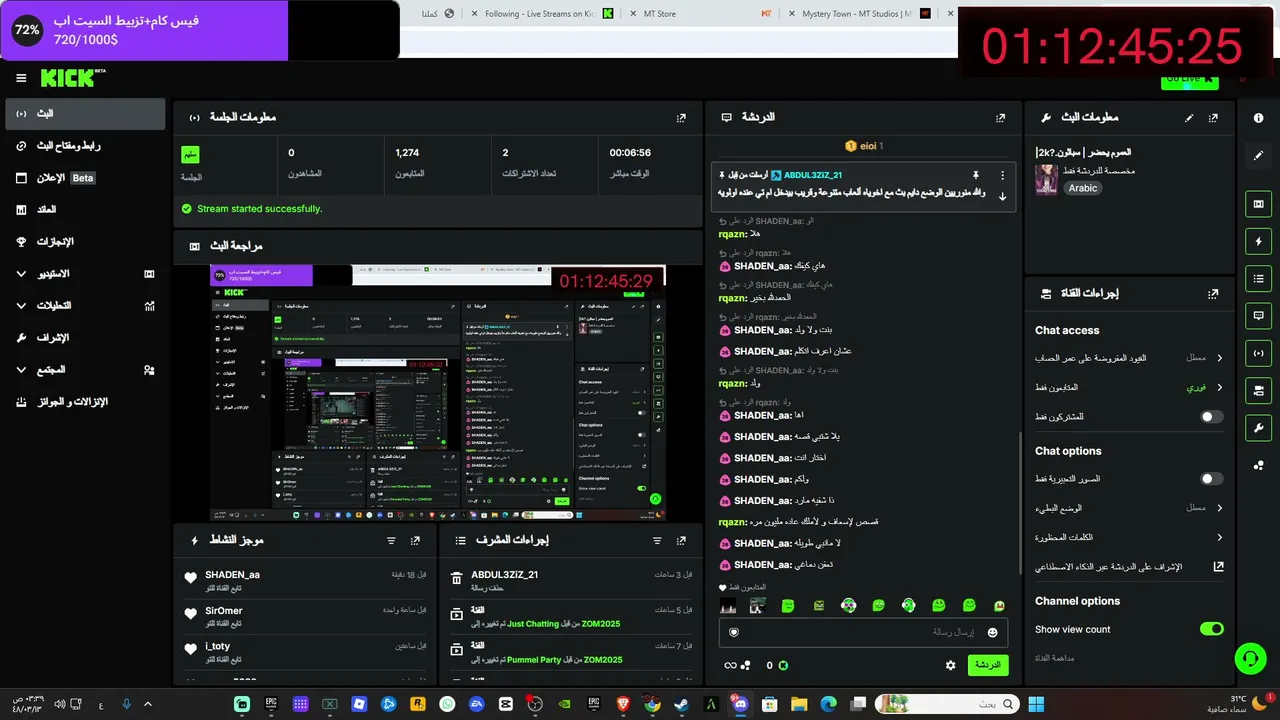This screenshot has width=1280, height=720.
Task: Expand the الاستديو sidebar section
Action: point(85,274)
